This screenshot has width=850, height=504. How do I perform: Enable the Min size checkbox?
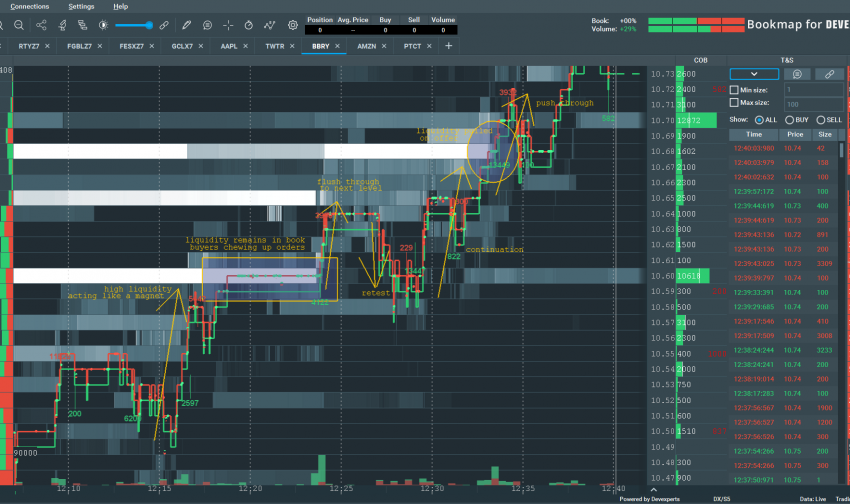(735, 90)
